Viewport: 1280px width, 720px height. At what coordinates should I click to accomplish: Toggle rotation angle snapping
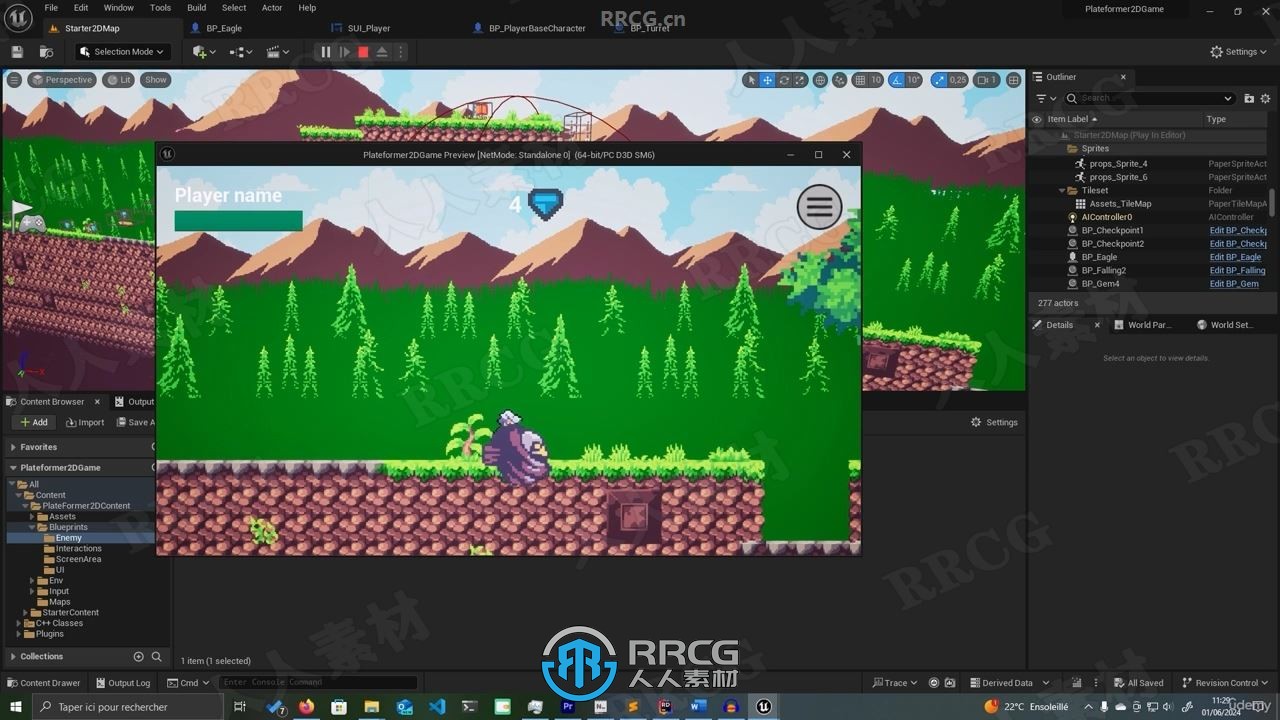897,80
